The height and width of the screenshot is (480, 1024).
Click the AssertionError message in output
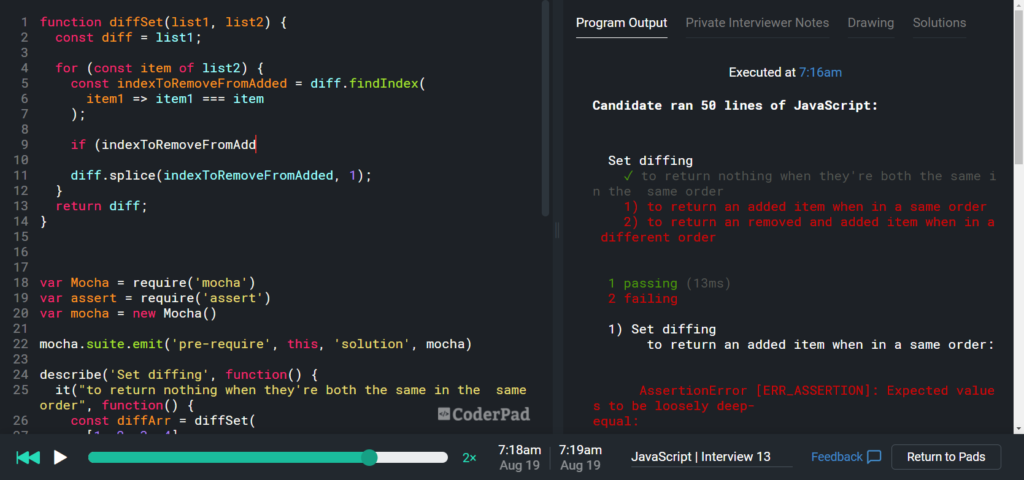(793, 406)
